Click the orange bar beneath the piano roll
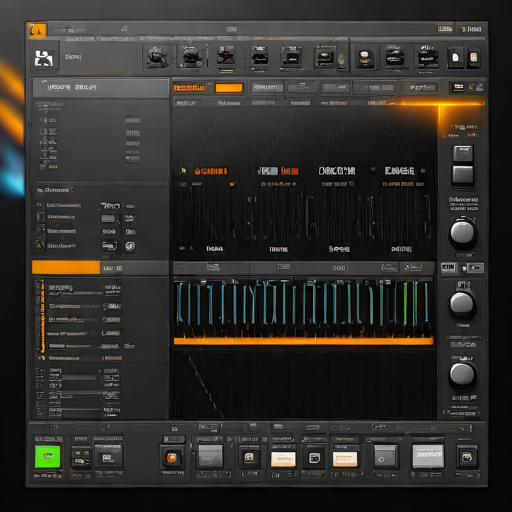 (304, 341)
